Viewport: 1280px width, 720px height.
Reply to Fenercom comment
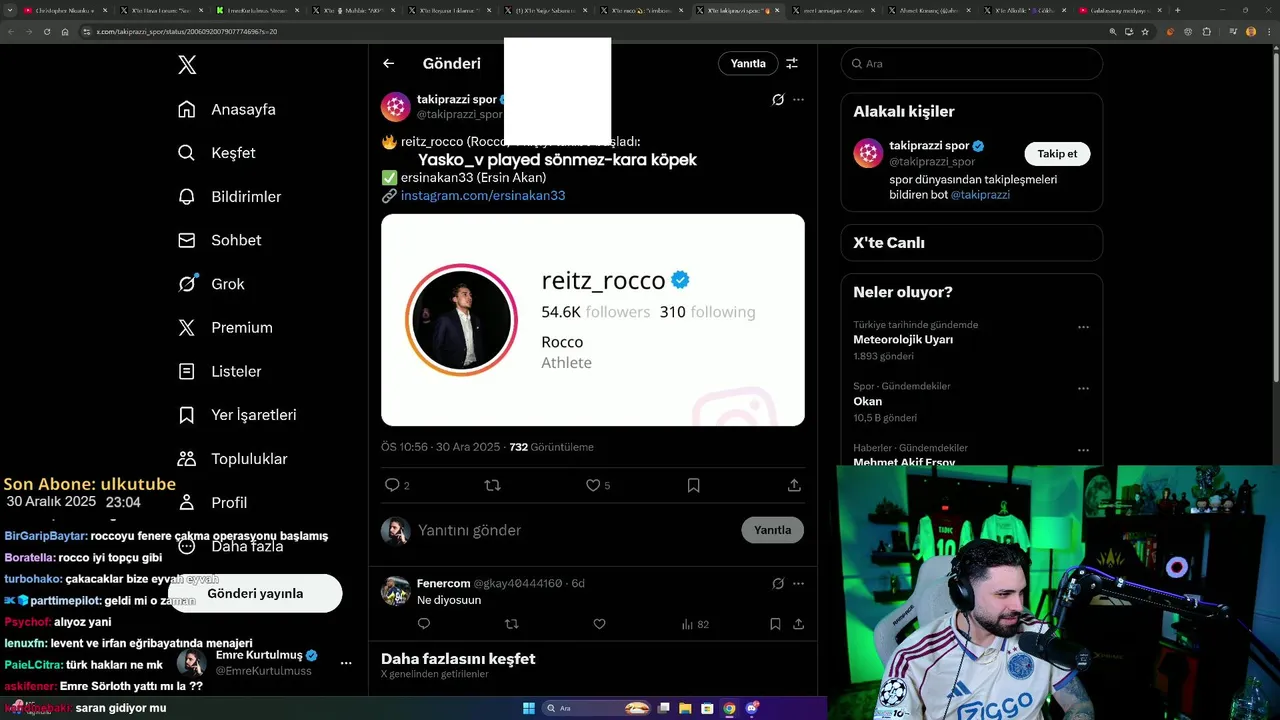pos(424,624)
